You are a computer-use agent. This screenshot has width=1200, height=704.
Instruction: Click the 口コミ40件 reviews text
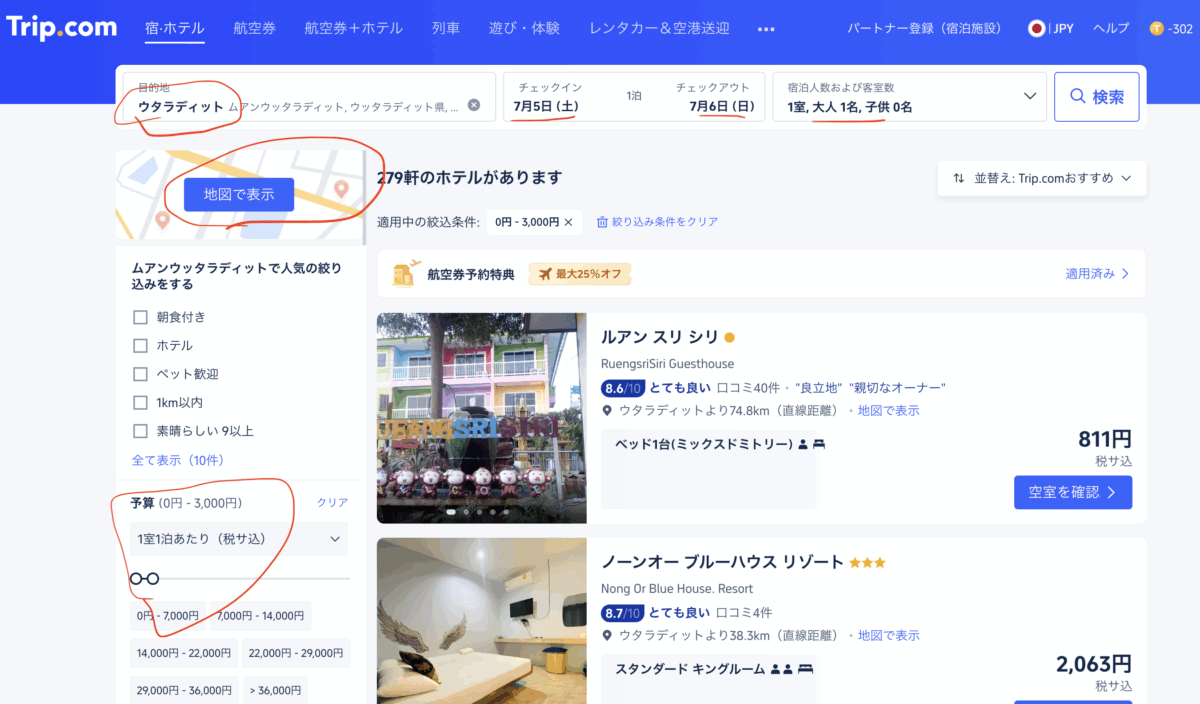[748, 388]
